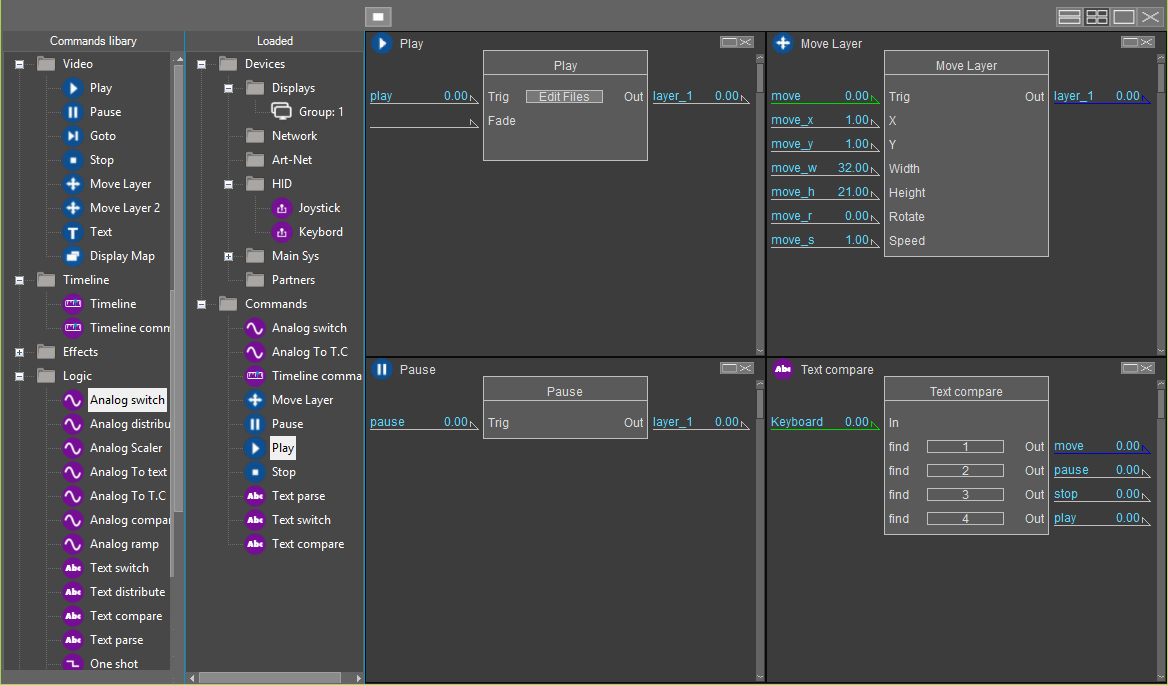Choose Analog ramp in the Logic folder
The image size is (1168, 685).
(124, 544)
